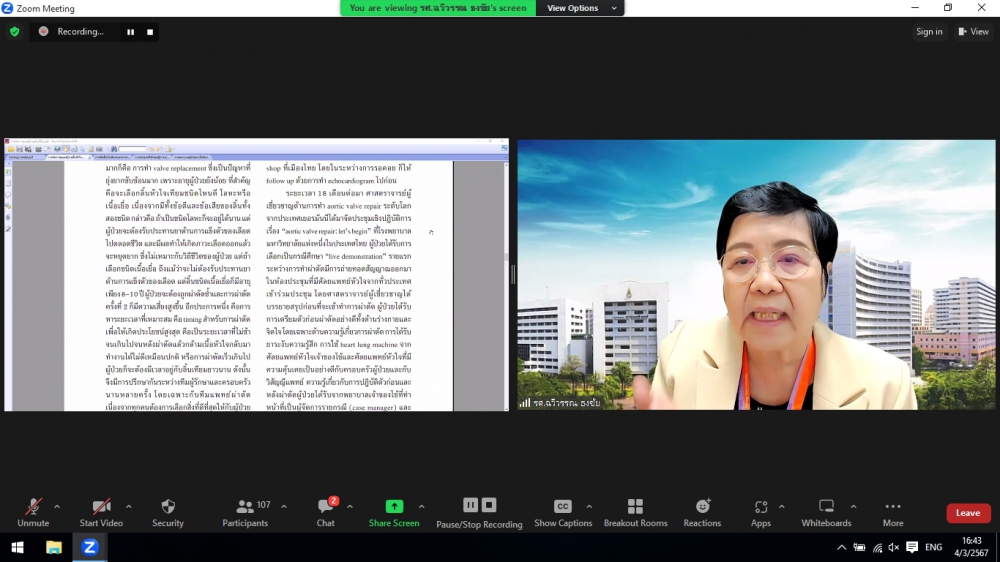Toggle Show Captions

click(562, 507)
